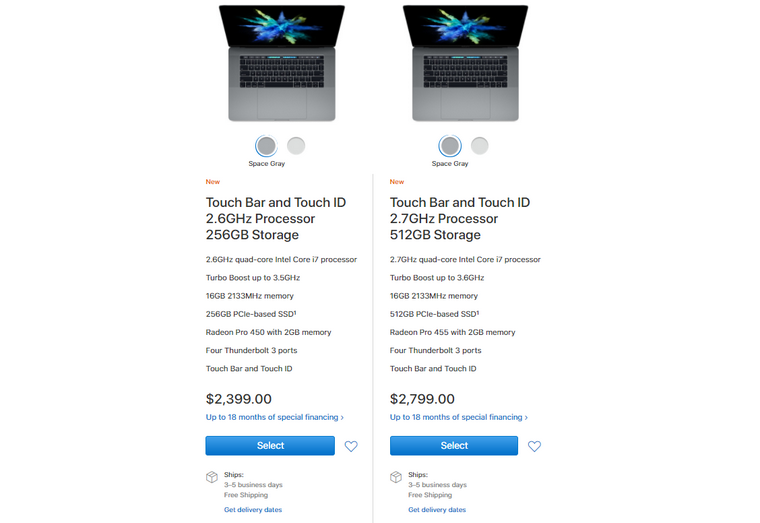Viewport: 760px width, 523px height.
Task: Choose Space Gray for the 2.6GHz model
Action: (x=266, y=146)
